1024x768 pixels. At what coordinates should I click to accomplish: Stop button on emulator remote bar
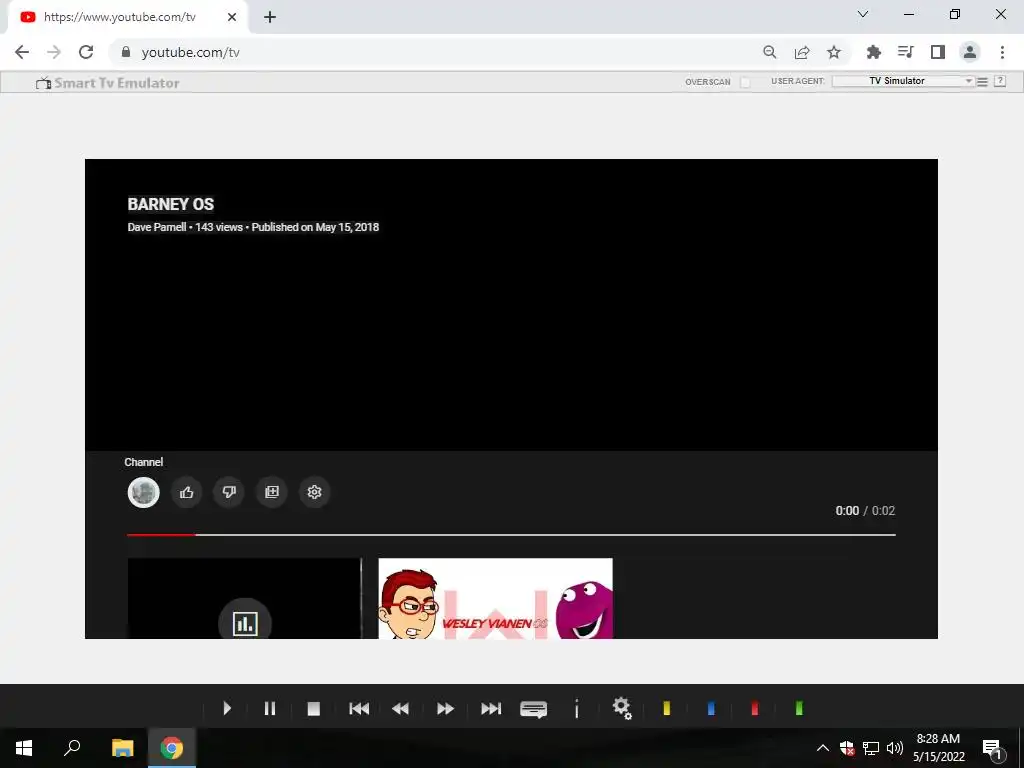[313, 709]
